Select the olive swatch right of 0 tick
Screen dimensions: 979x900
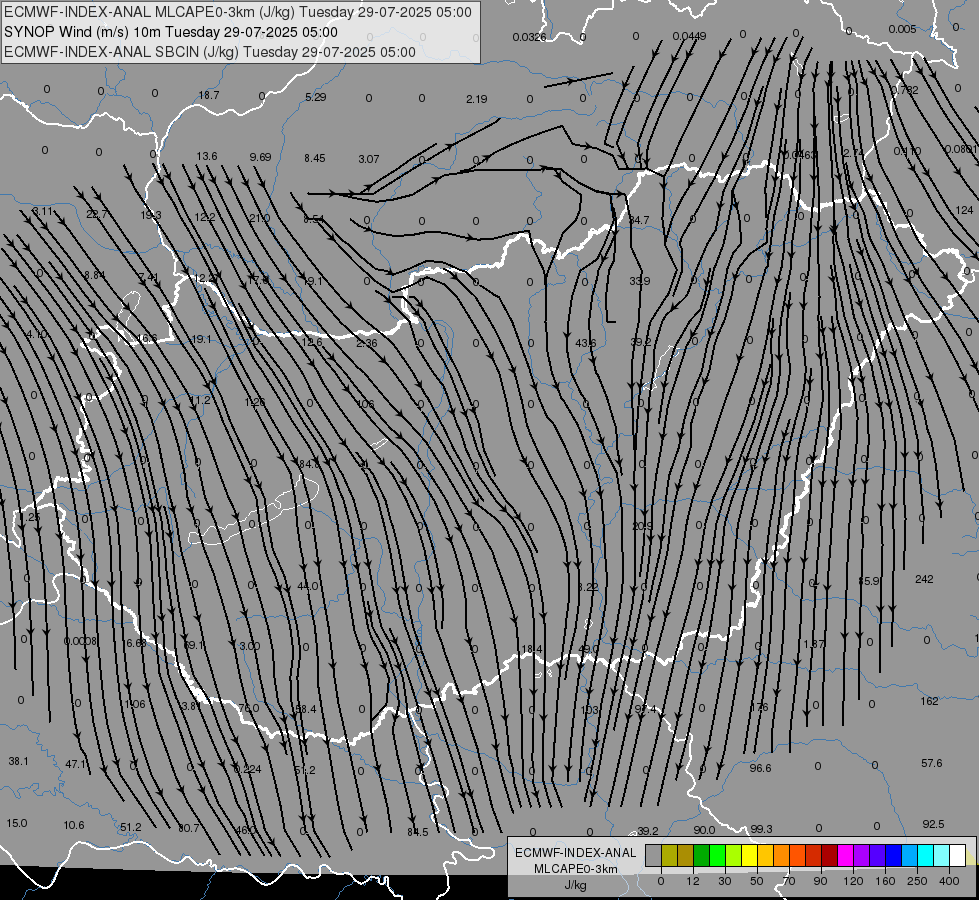[669, 856]
